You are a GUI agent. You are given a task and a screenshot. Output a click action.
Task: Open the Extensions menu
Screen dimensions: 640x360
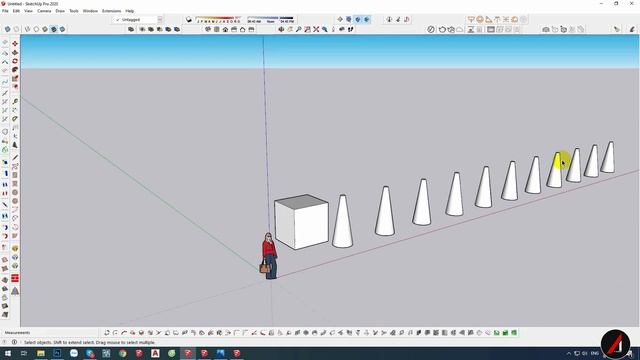(x=111, y=11)
